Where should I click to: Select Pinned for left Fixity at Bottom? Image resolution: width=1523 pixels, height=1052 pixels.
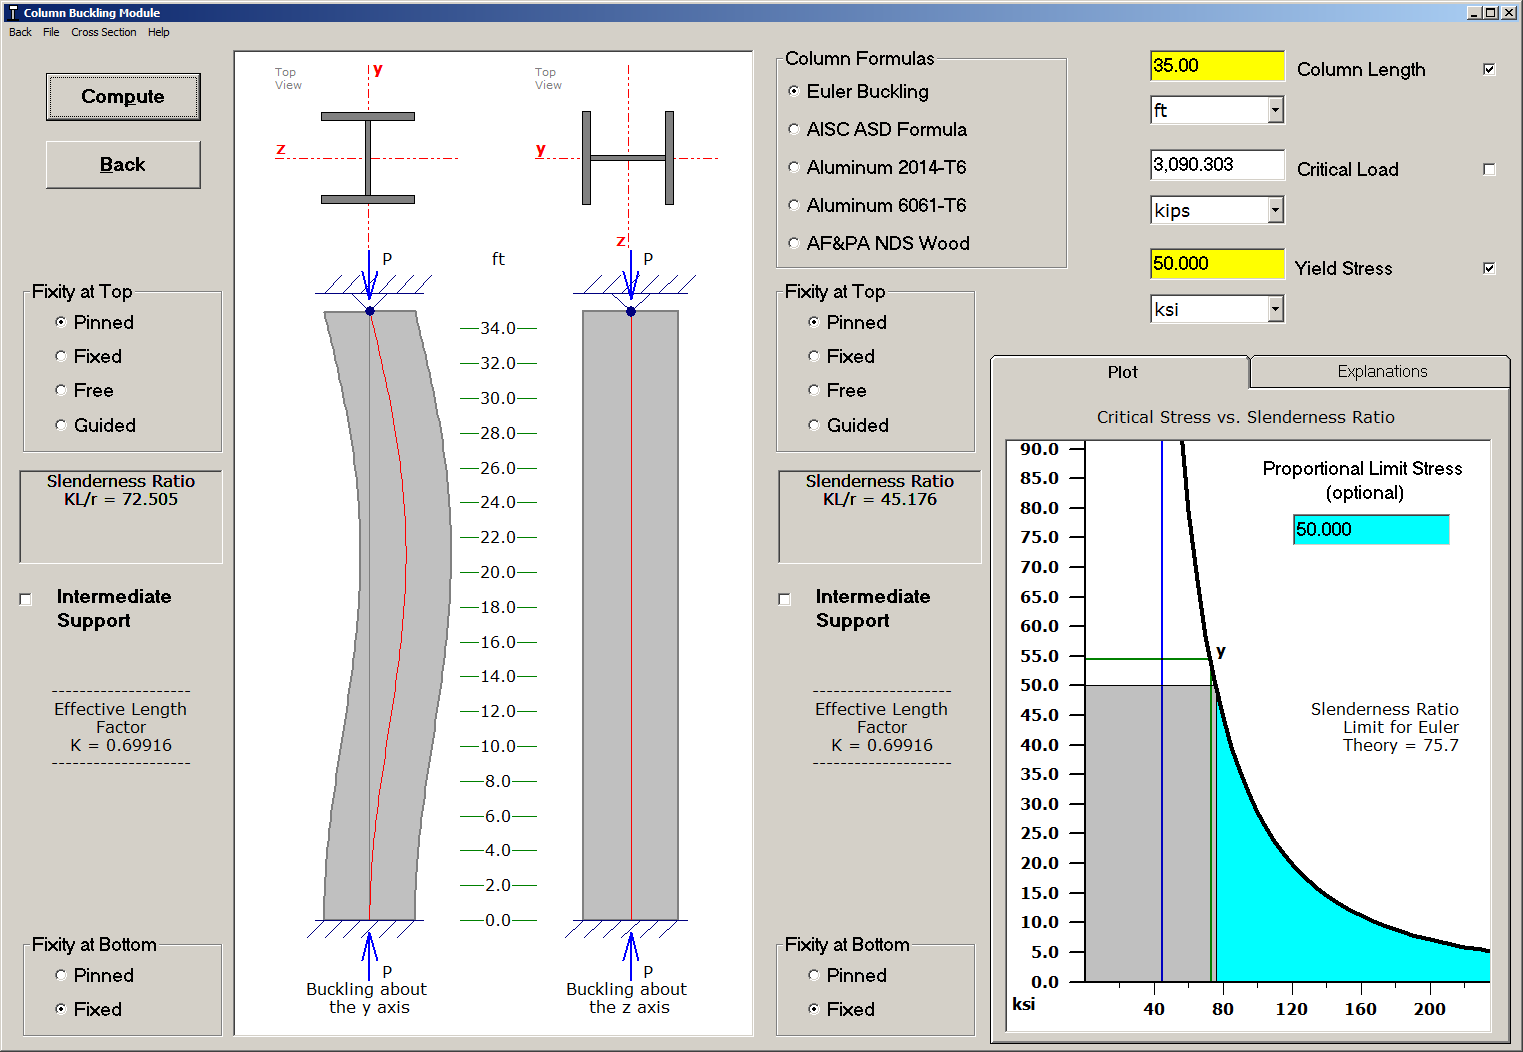pyautogui.click(x=61, y=975)
